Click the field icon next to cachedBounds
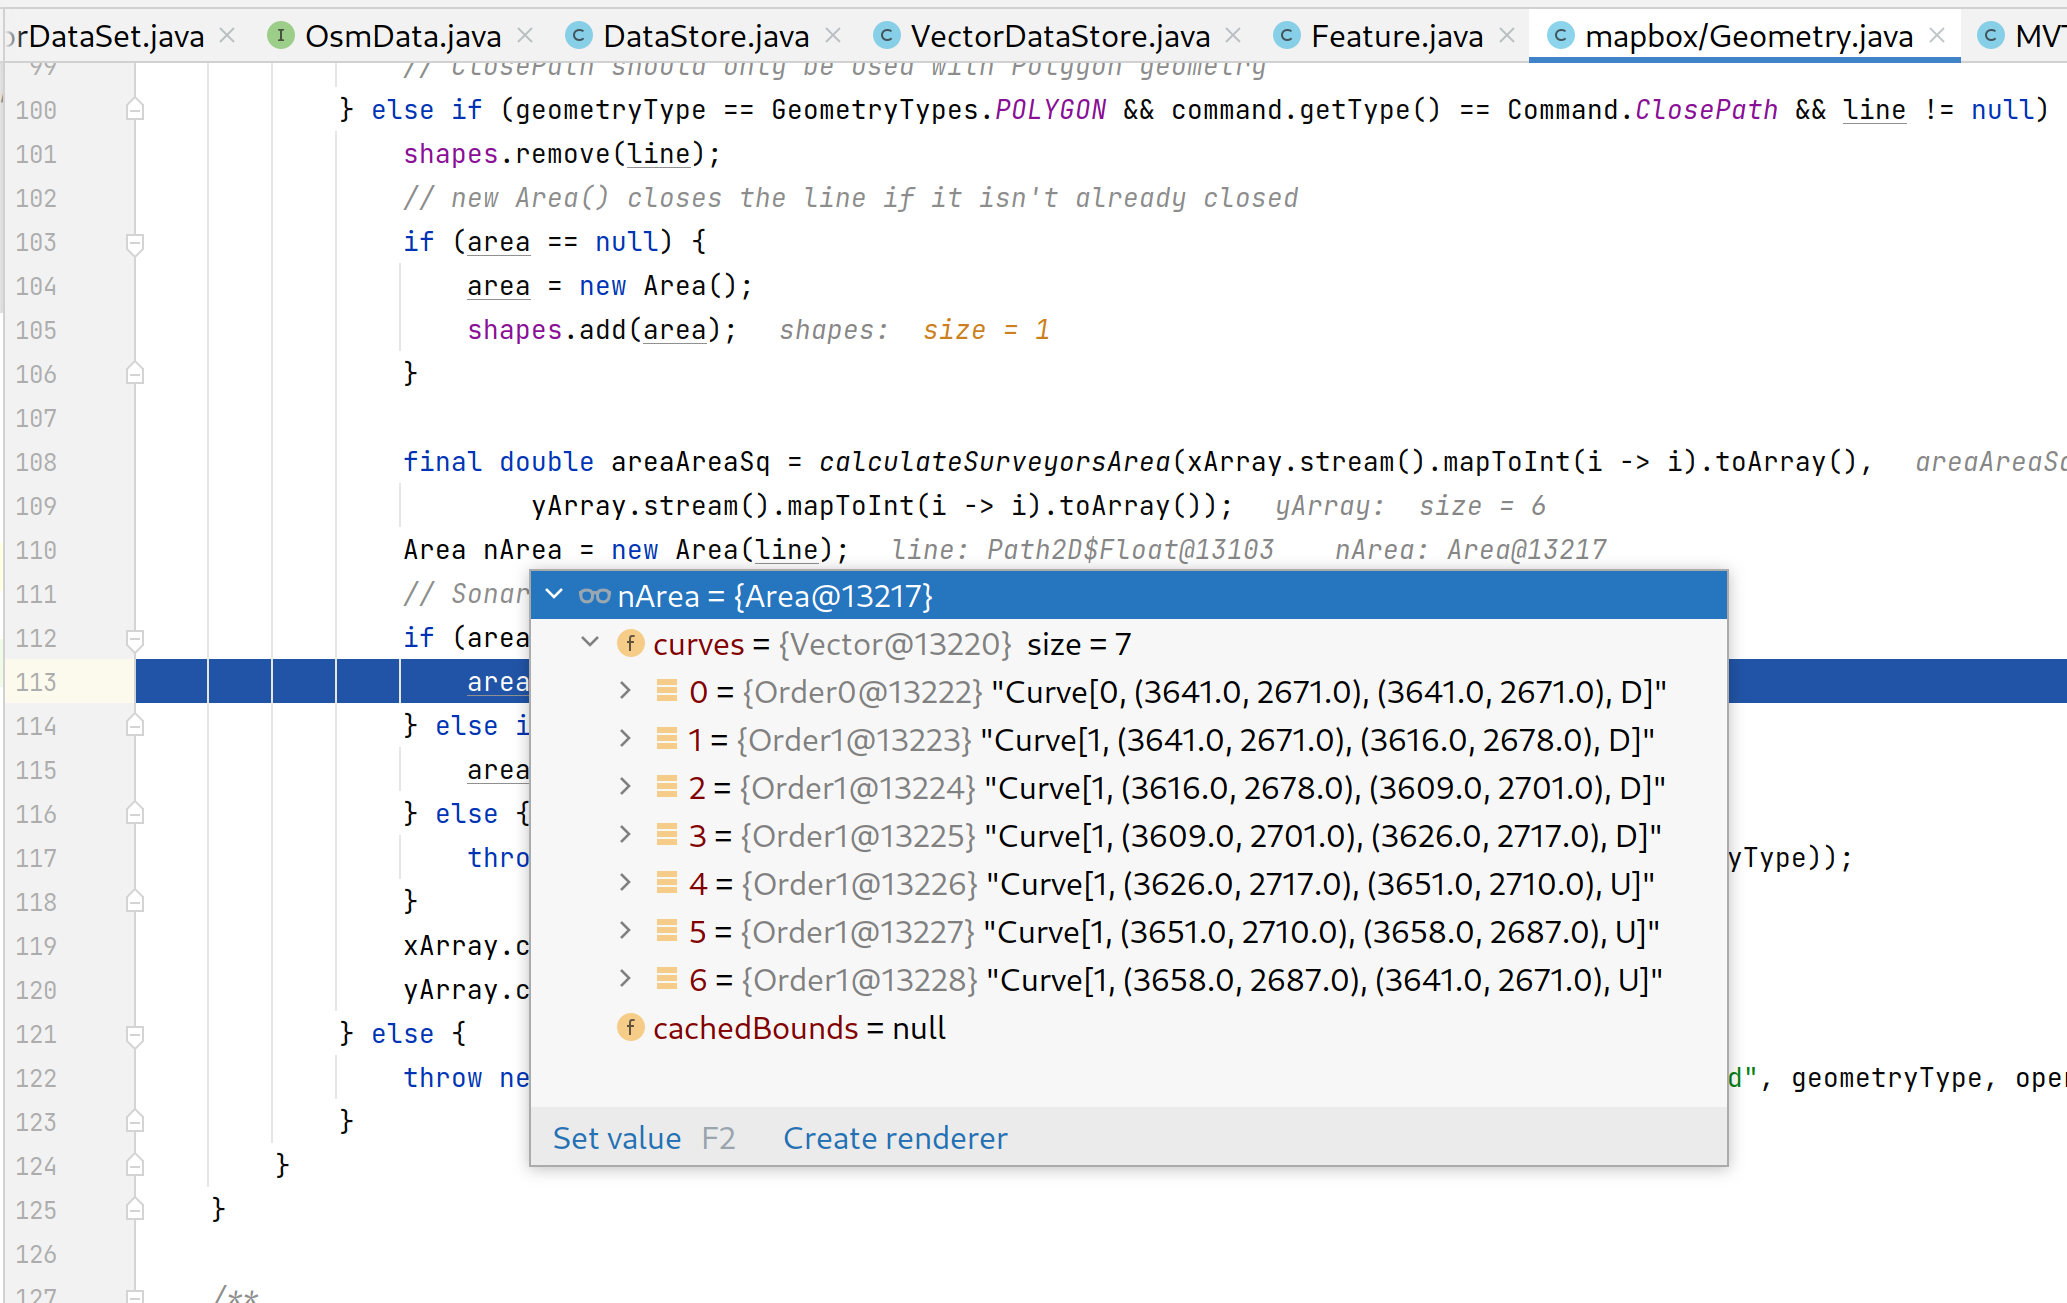Screen dimensions: 2067x1303 tap(630, 1027)
